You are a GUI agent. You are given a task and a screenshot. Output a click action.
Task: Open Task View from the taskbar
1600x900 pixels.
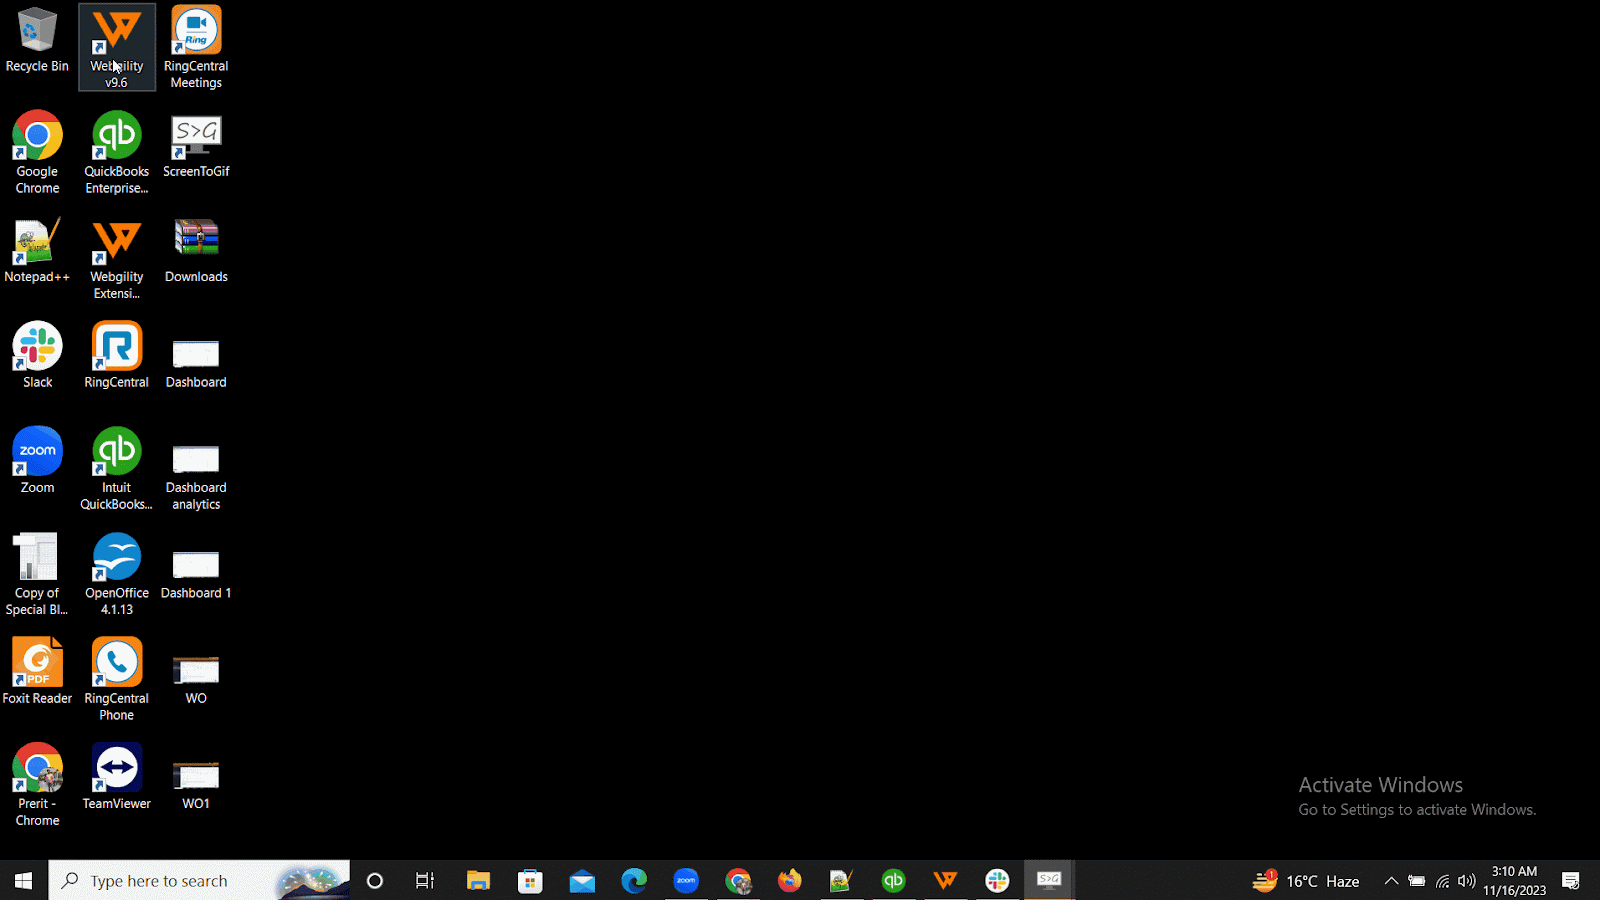[x=425, y=881]
